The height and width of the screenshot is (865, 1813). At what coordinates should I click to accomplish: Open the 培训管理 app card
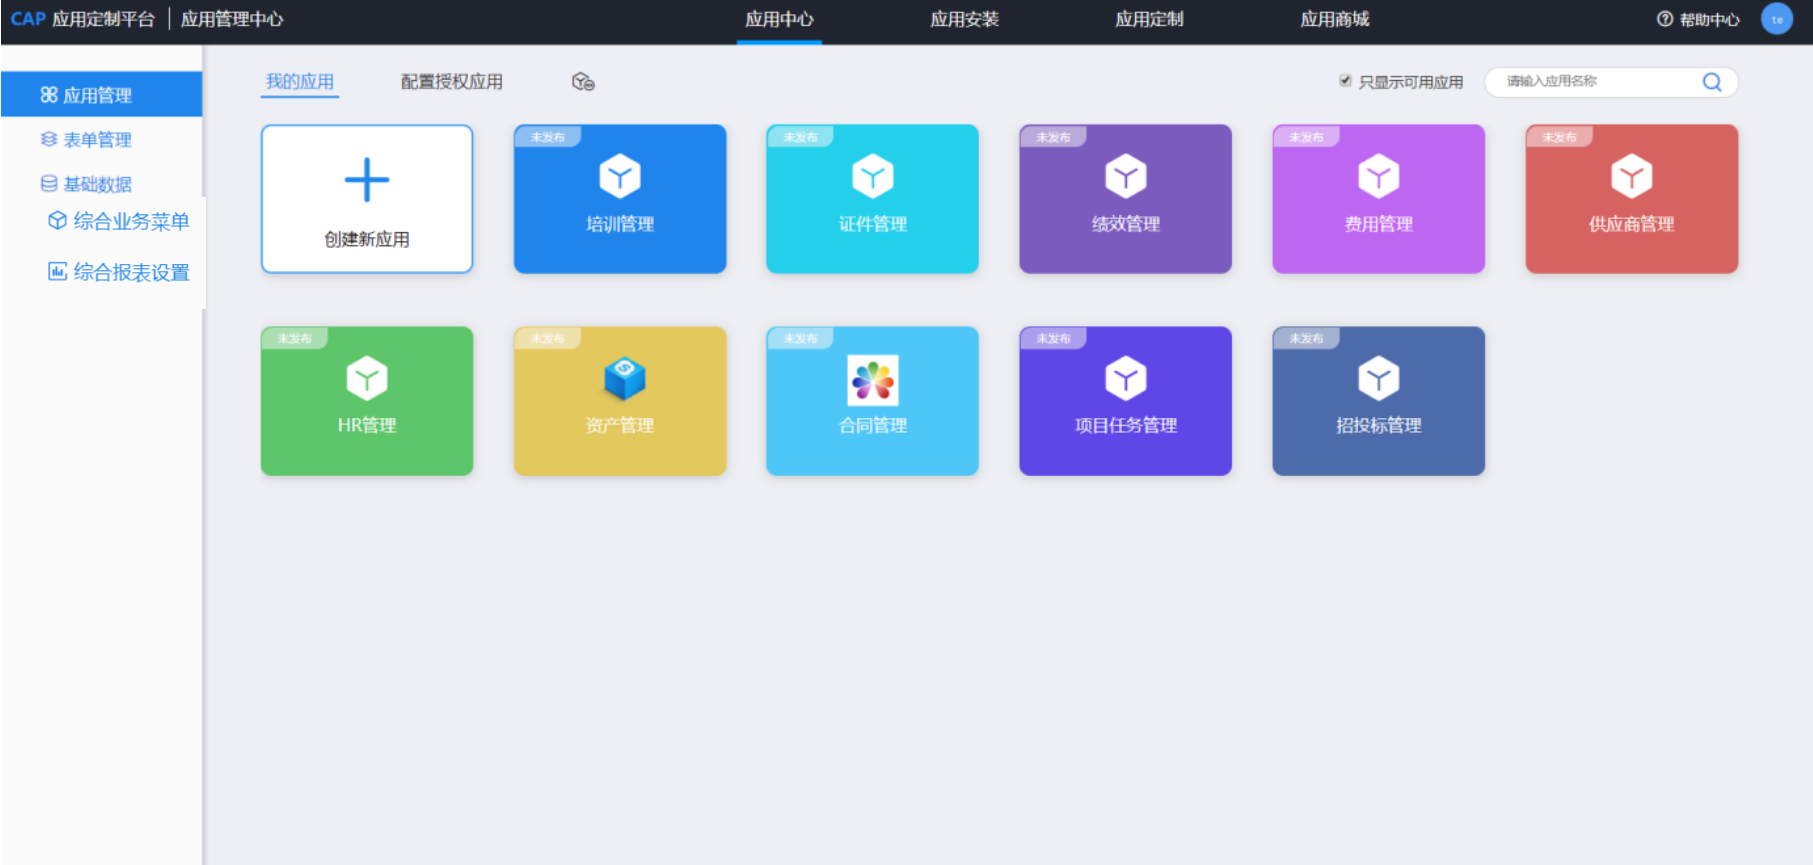620,199
